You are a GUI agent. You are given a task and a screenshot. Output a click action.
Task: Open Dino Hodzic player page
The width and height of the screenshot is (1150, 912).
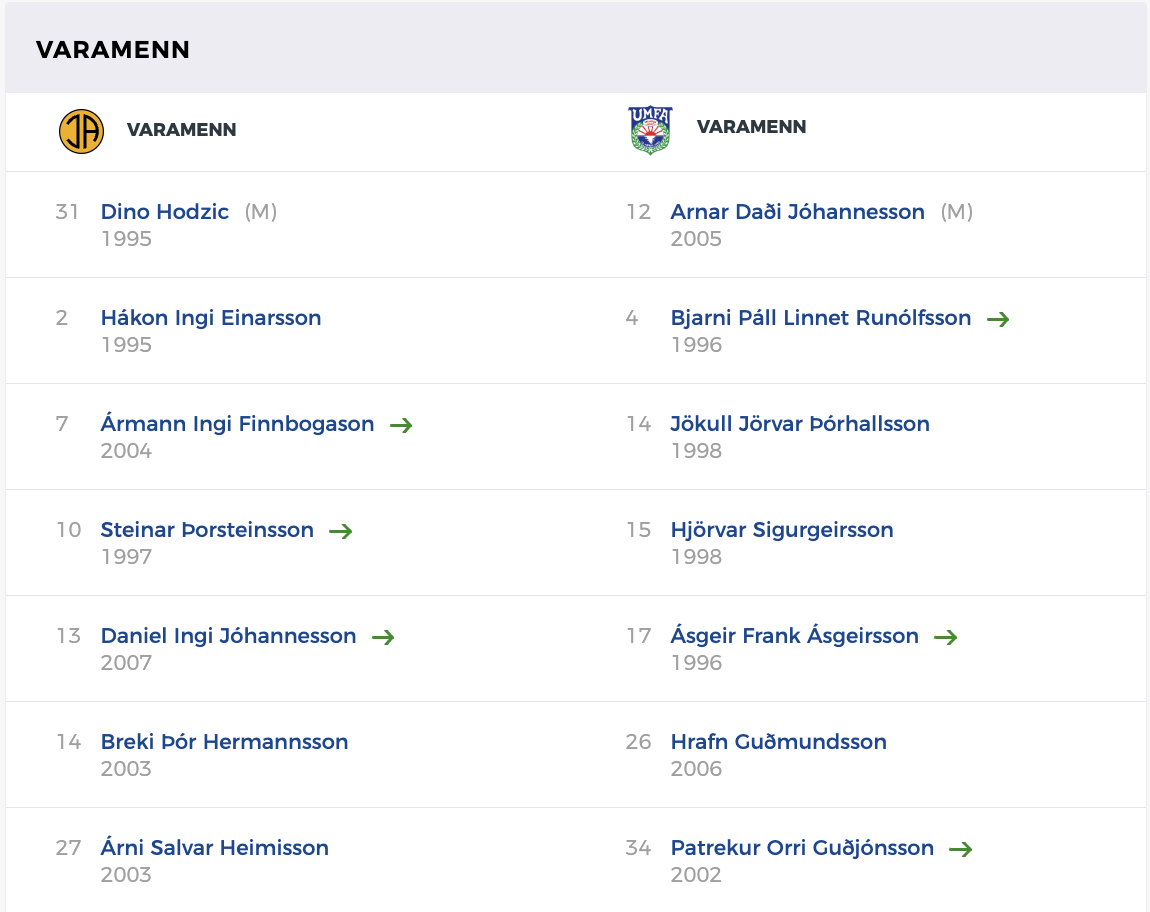click(x=165, y=211)
